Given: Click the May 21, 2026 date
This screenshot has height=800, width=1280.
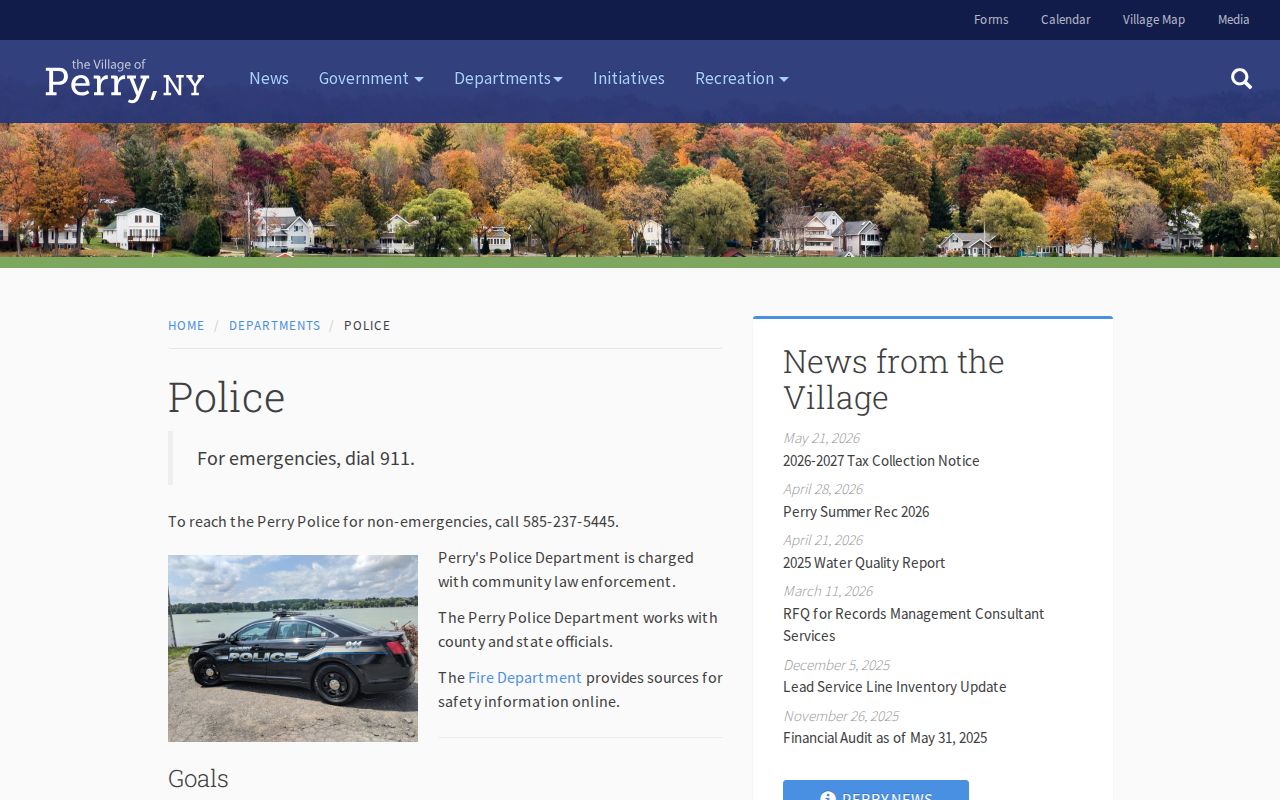Looking at the screenshot, I should tap(821, 438).
